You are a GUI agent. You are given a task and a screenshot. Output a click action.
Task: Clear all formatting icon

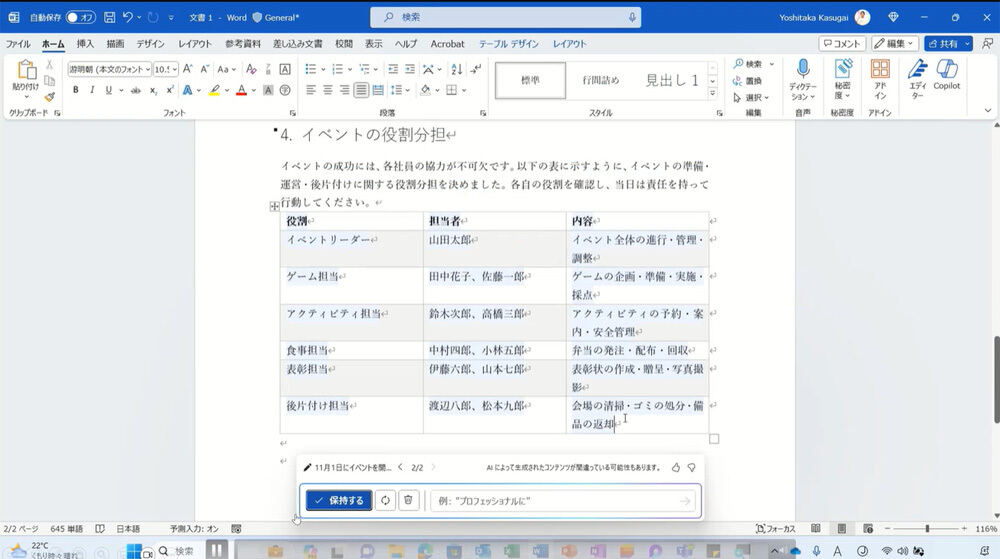tap(251, 69)
